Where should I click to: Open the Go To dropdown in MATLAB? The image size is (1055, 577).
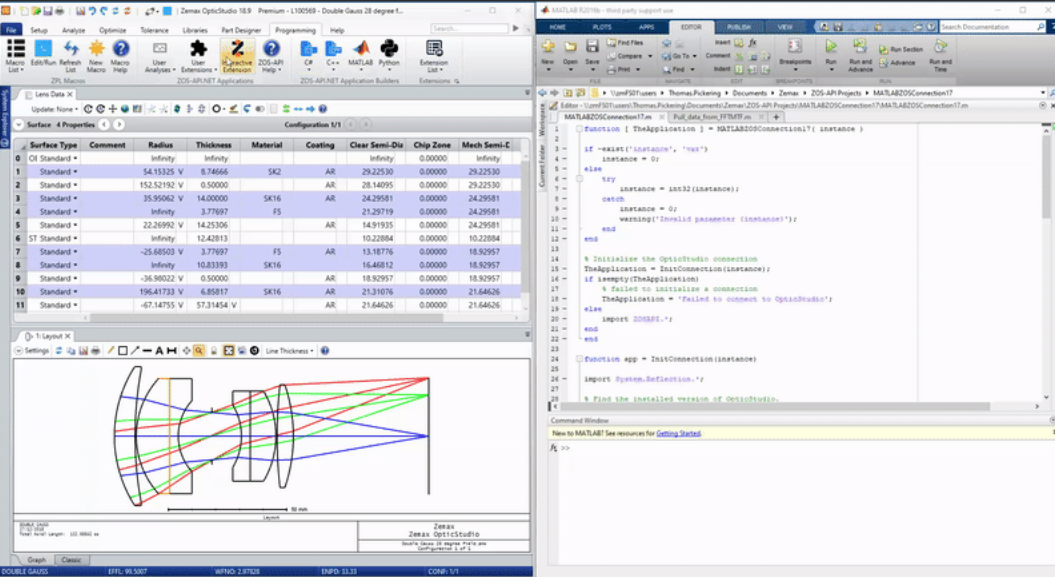[x=679, y=56]
